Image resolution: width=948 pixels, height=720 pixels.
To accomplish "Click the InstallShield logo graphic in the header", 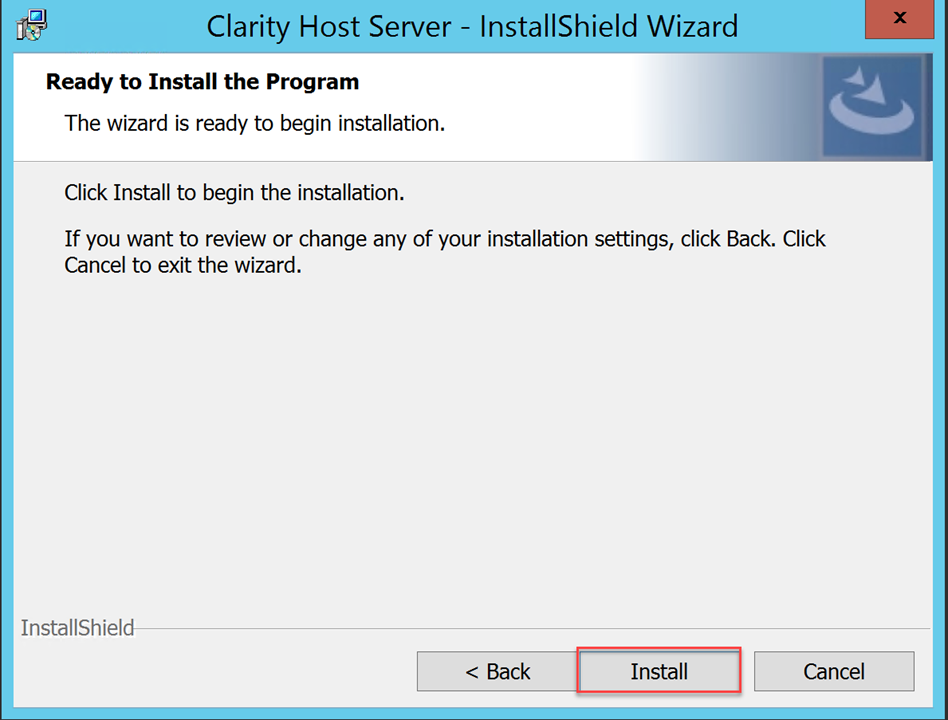I will [x=870, y=106].
